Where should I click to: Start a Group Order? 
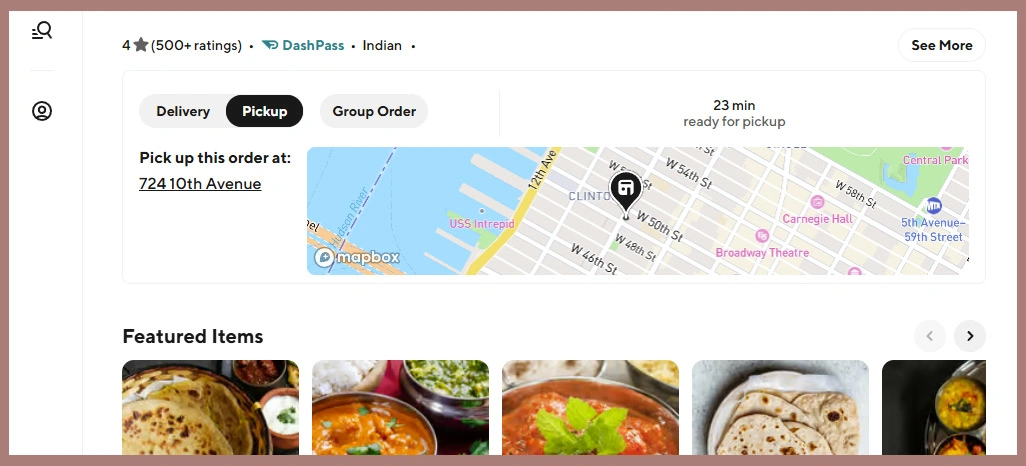pos(374,111)
